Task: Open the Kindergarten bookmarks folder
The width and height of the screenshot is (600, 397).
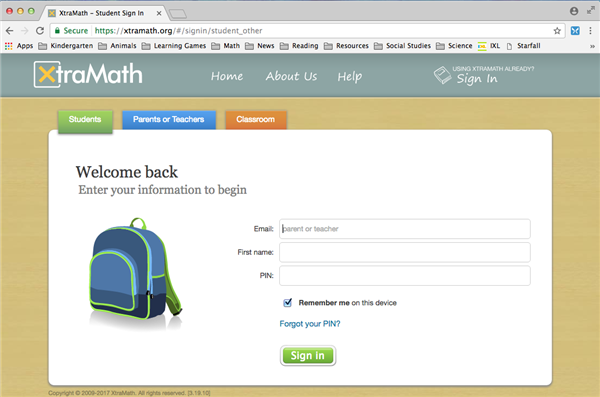Action: tap(65, 46)
